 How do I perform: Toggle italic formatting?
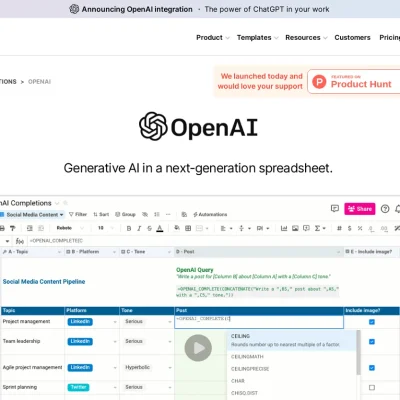tap(139, 228)
